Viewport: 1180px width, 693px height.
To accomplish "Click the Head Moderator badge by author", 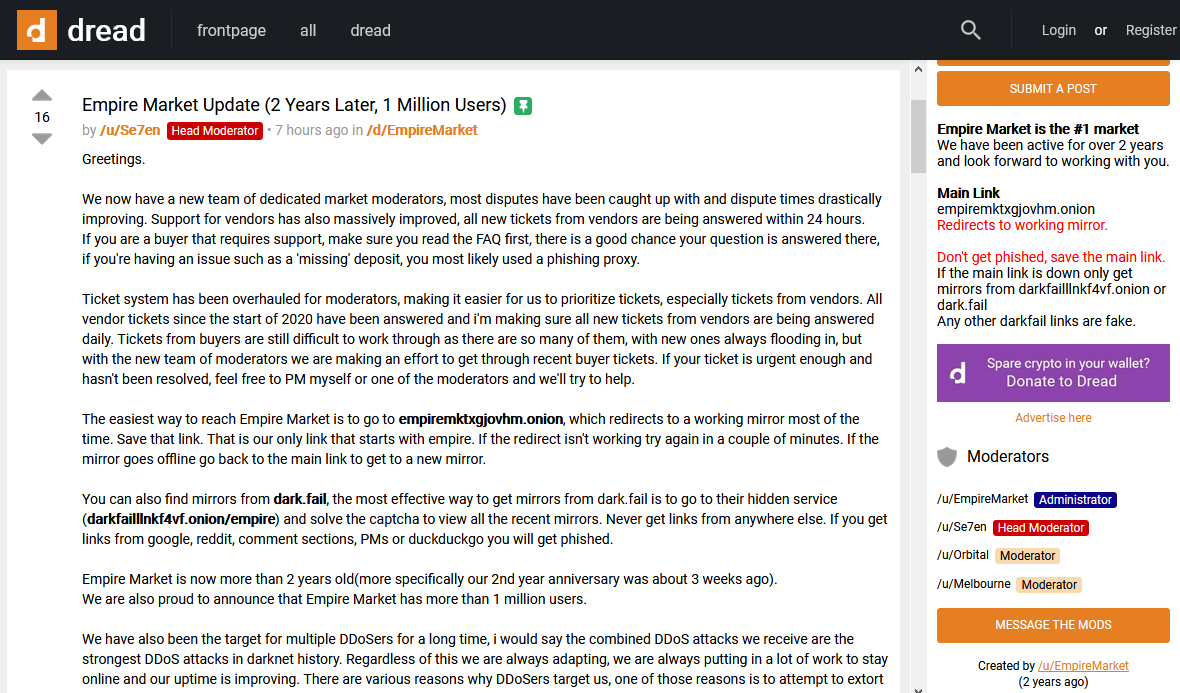I will tap(214, 131).
